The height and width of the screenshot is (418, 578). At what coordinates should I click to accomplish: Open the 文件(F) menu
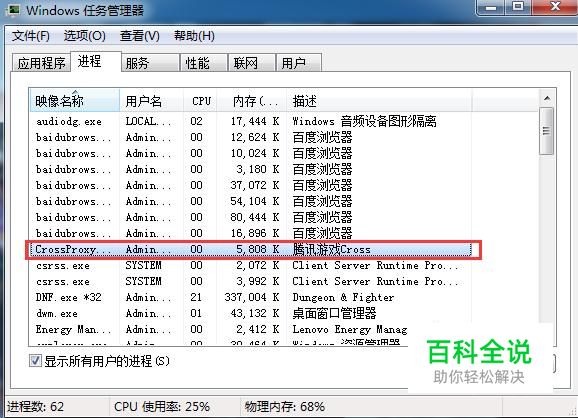tap(31, 36)
